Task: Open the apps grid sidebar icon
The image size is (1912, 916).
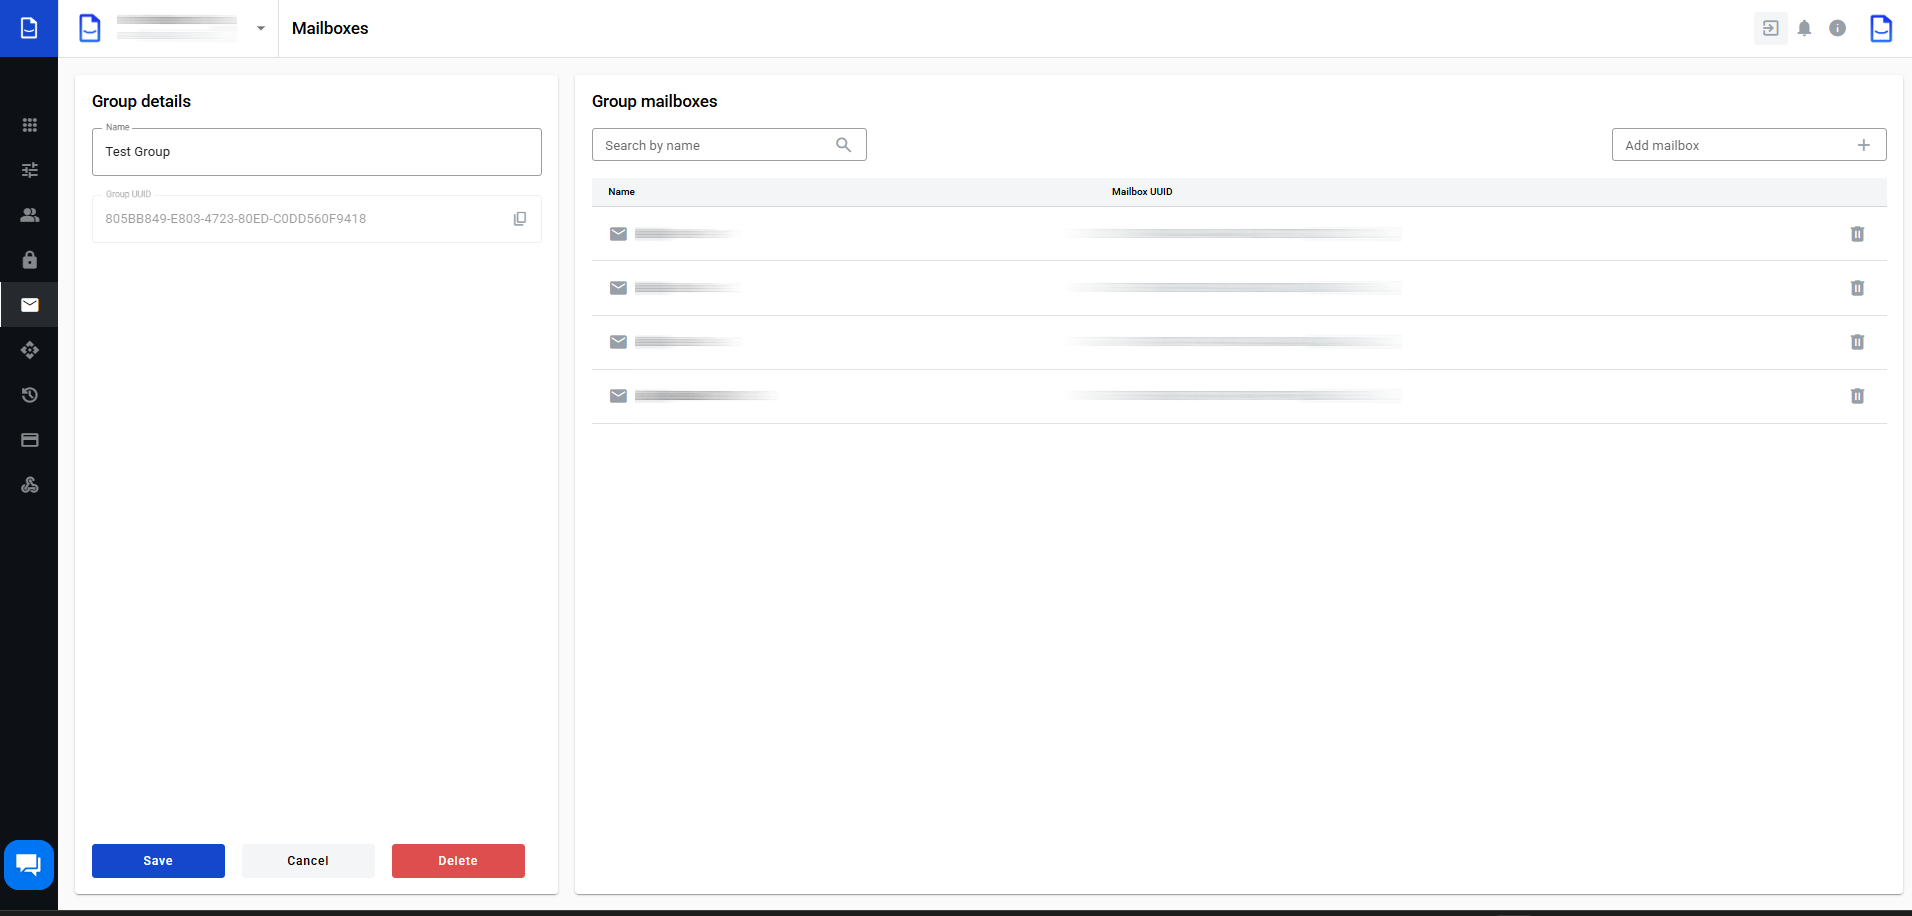Action: pyautogui.click(x=30, y=125)
